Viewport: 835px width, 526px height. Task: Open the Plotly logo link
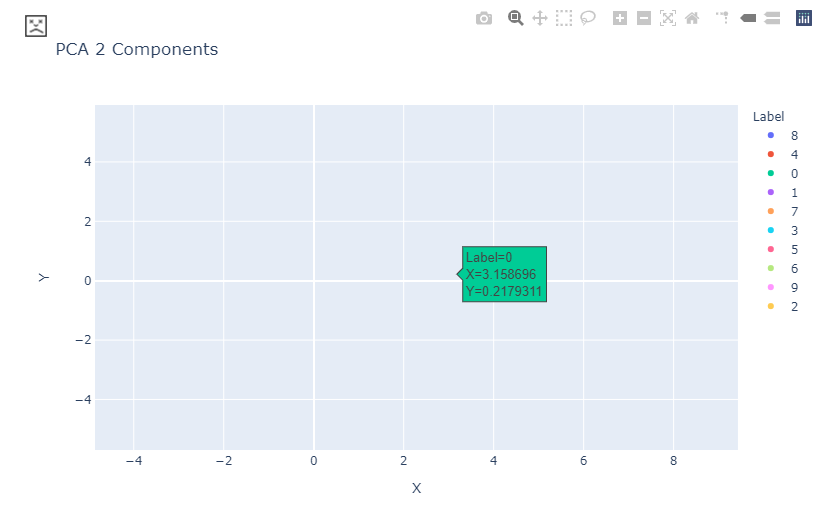804,18
